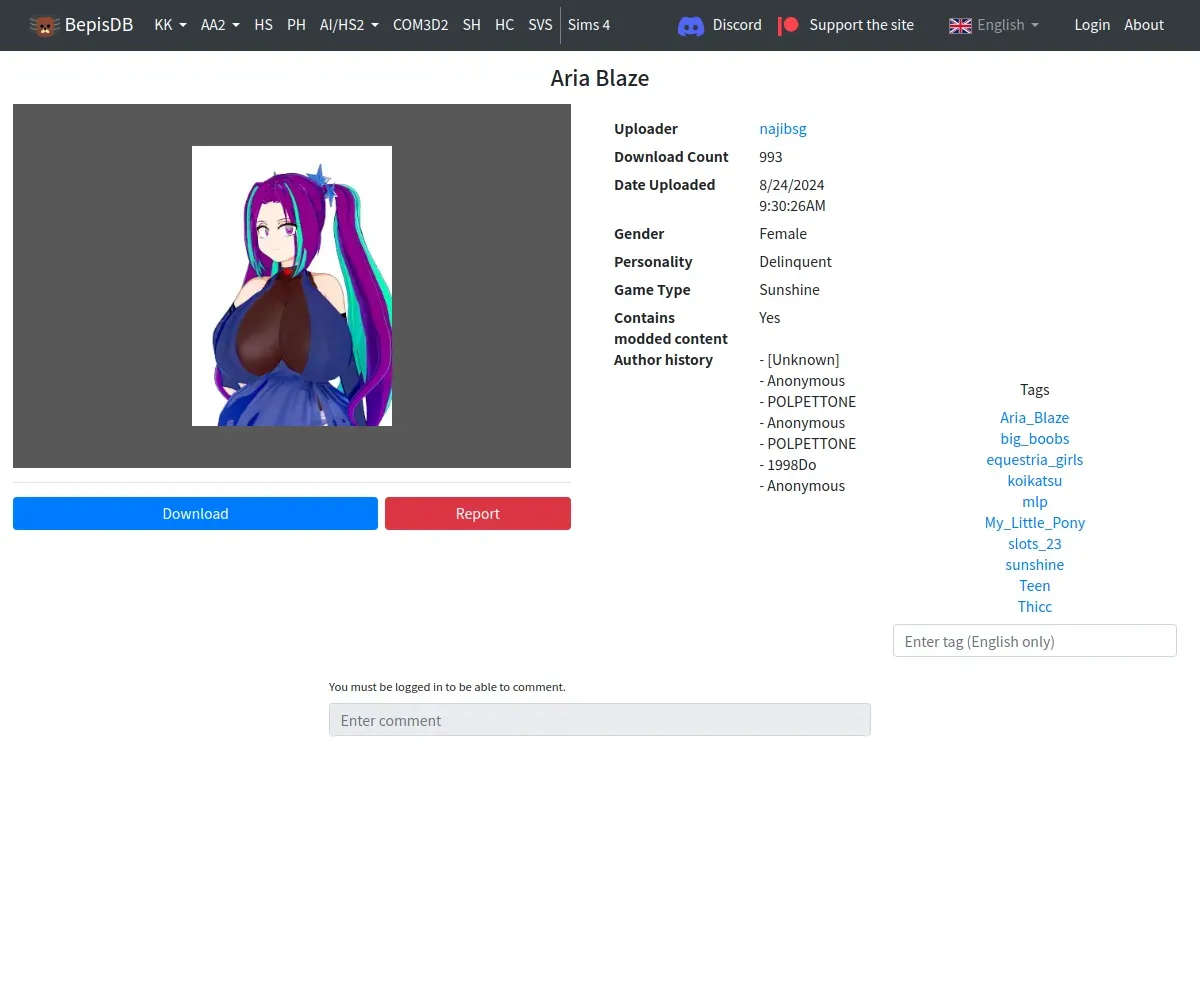The height and width of the screenshot is (1000, 1200).
Task: Select the sunshine tag
Action: pyautogui.click(x=1034, y=565)
